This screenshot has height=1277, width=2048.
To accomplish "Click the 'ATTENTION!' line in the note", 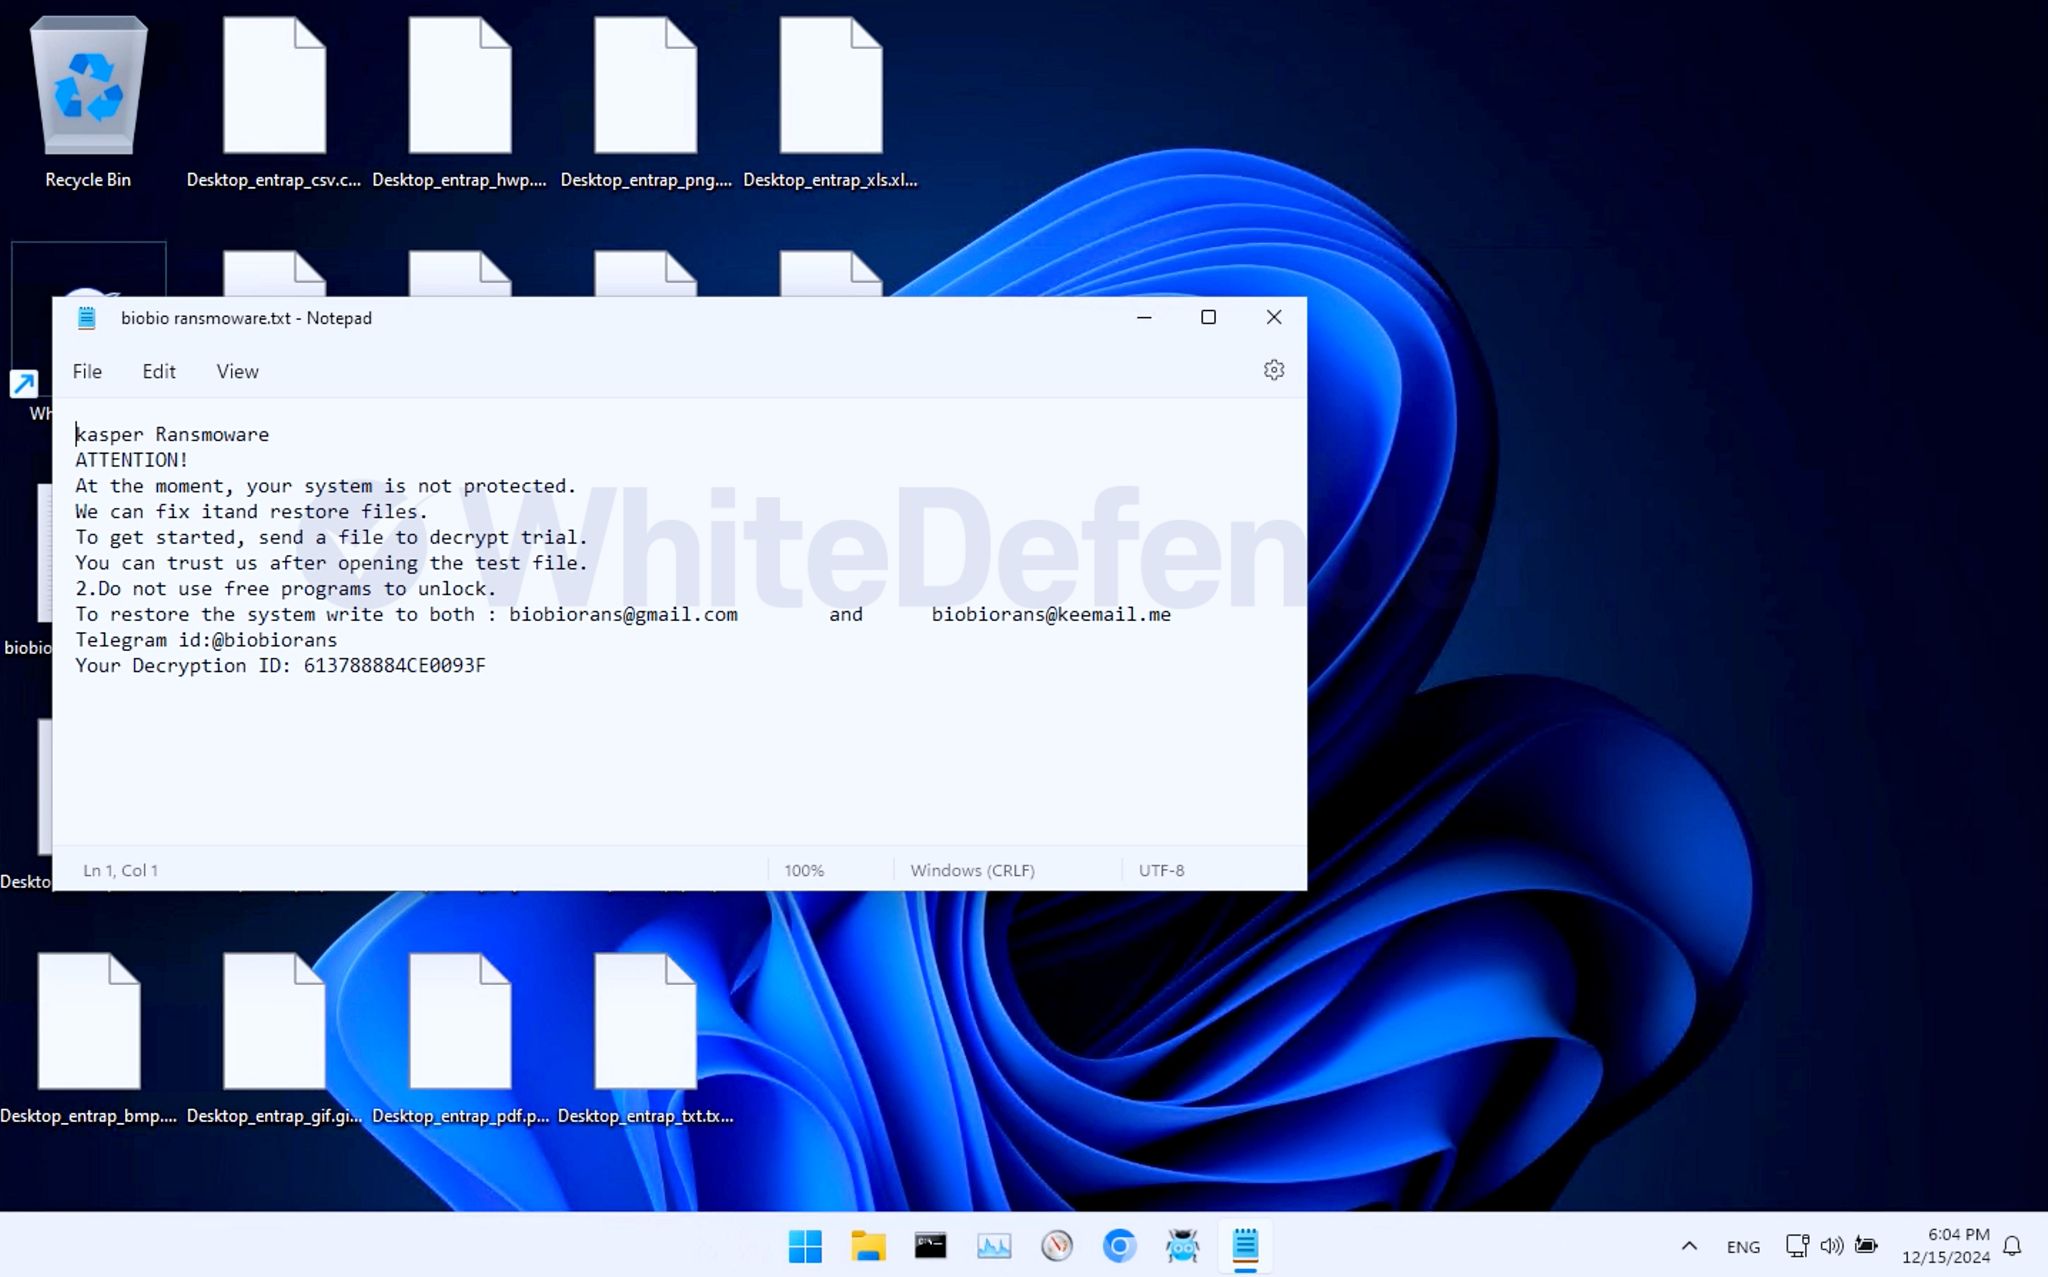I will click(131, 460).
